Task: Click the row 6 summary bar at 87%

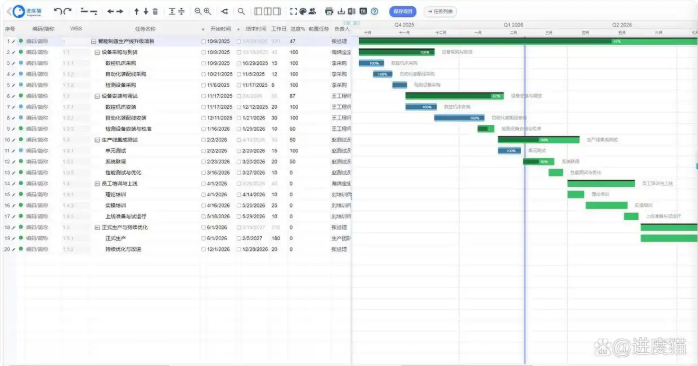Action: tap(455, 96)
